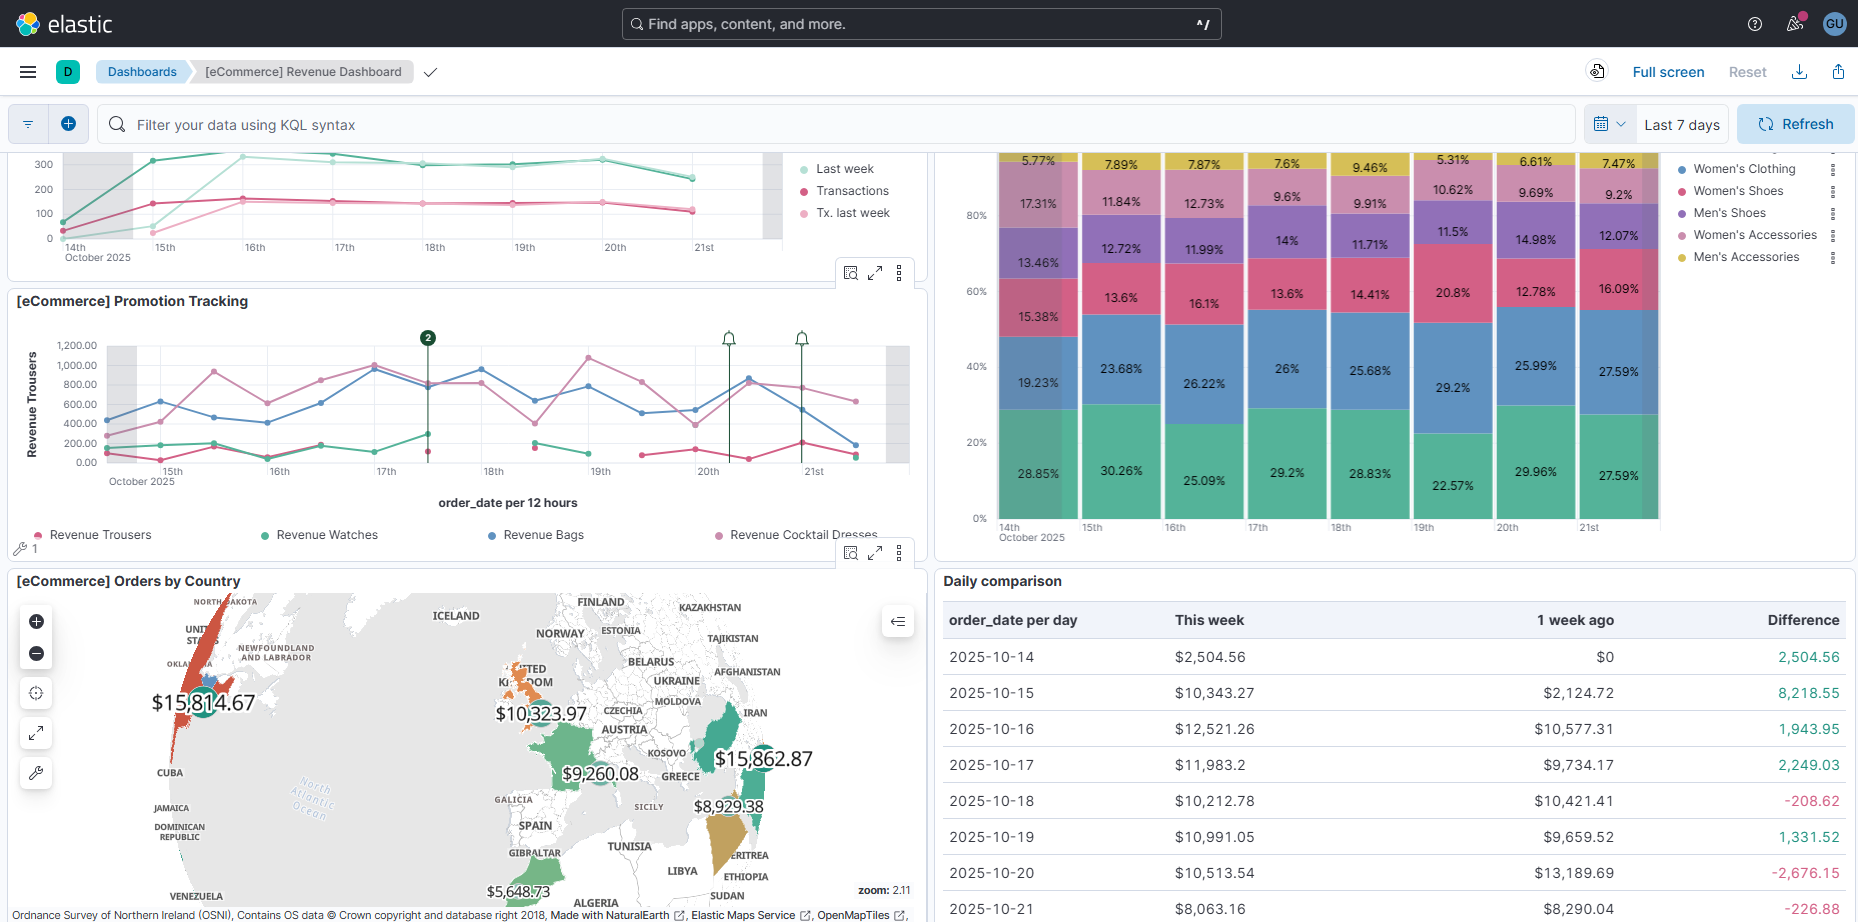The image size is (1858, 922).
Task: Open the eCommerce Revenue Dashboard breadcrumb menu
Action: click(302, 71)
